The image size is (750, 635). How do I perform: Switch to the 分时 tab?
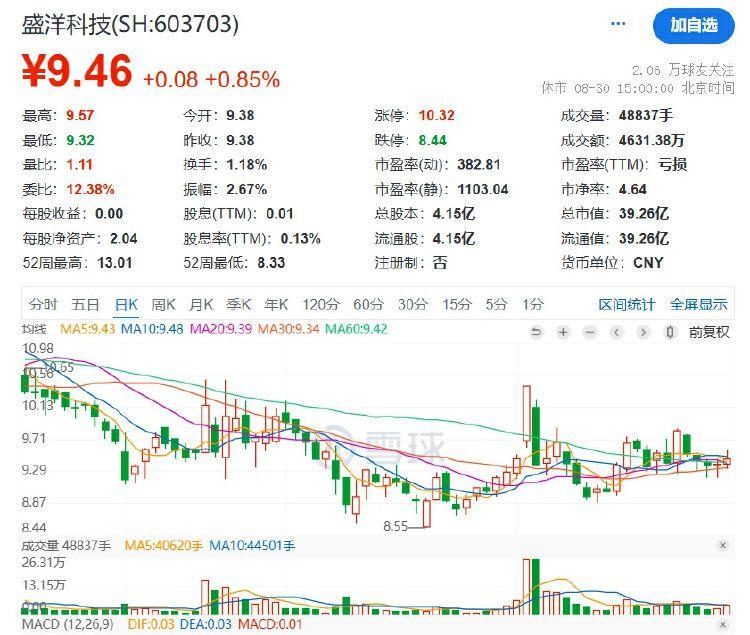pos(43,304)
